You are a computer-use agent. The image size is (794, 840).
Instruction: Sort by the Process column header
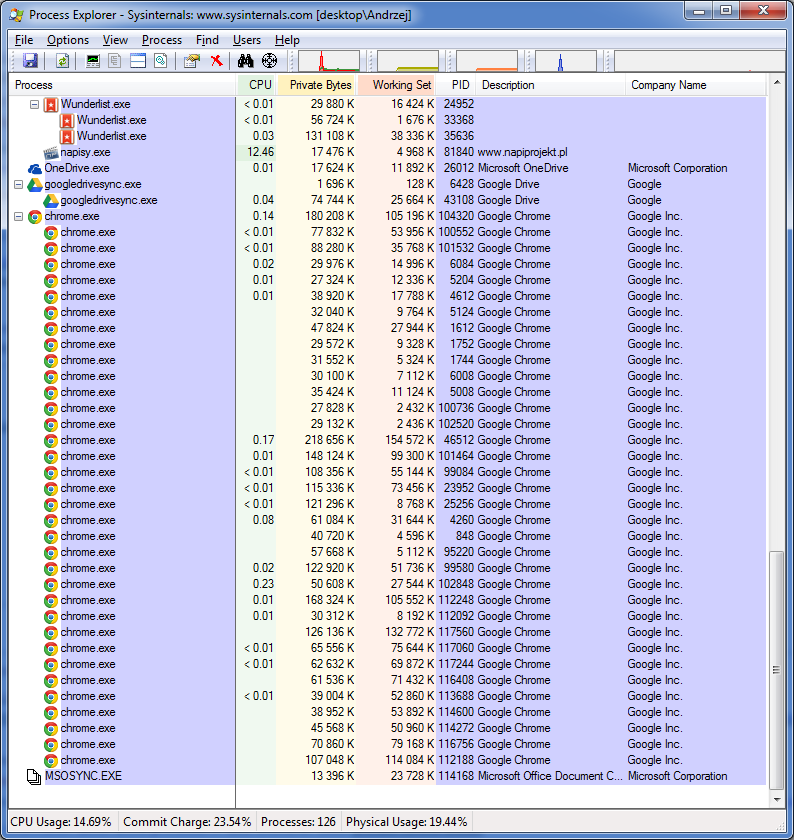tap(123, 85)
